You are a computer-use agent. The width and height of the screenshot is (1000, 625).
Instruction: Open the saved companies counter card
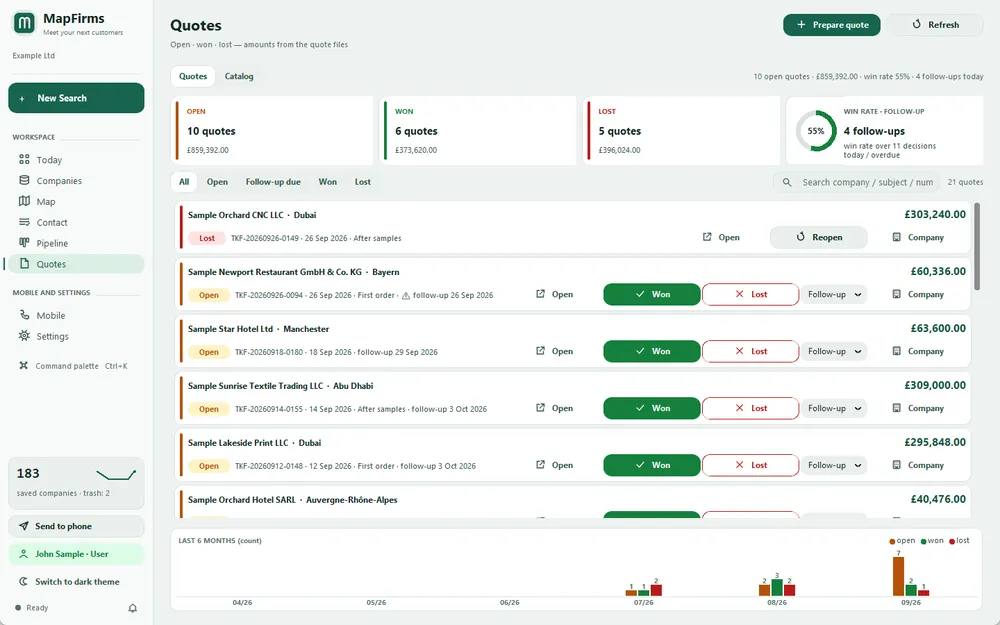click(76, 483)
